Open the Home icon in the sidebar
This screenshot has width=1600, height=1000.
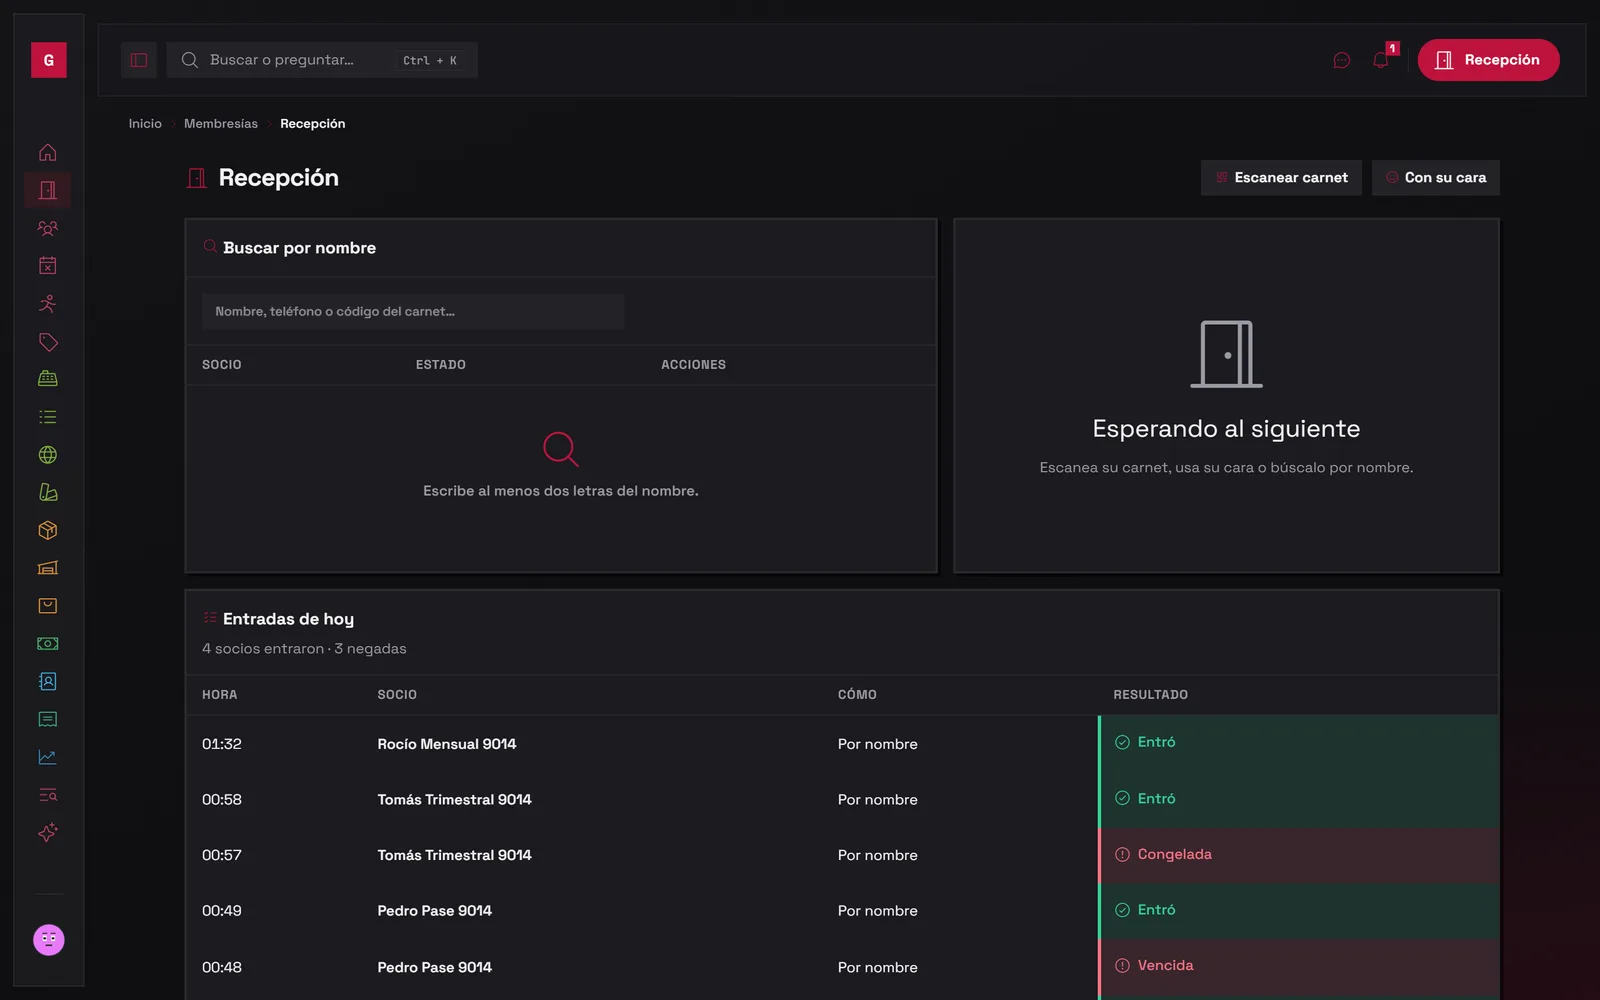point(47,153)
